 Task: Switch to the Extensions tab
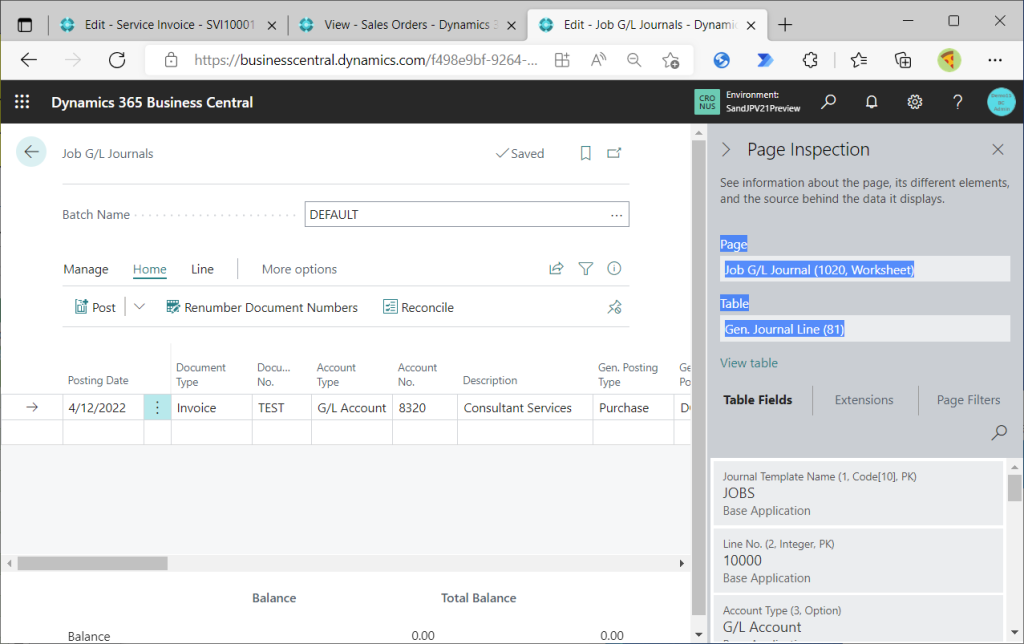[864, 400]
